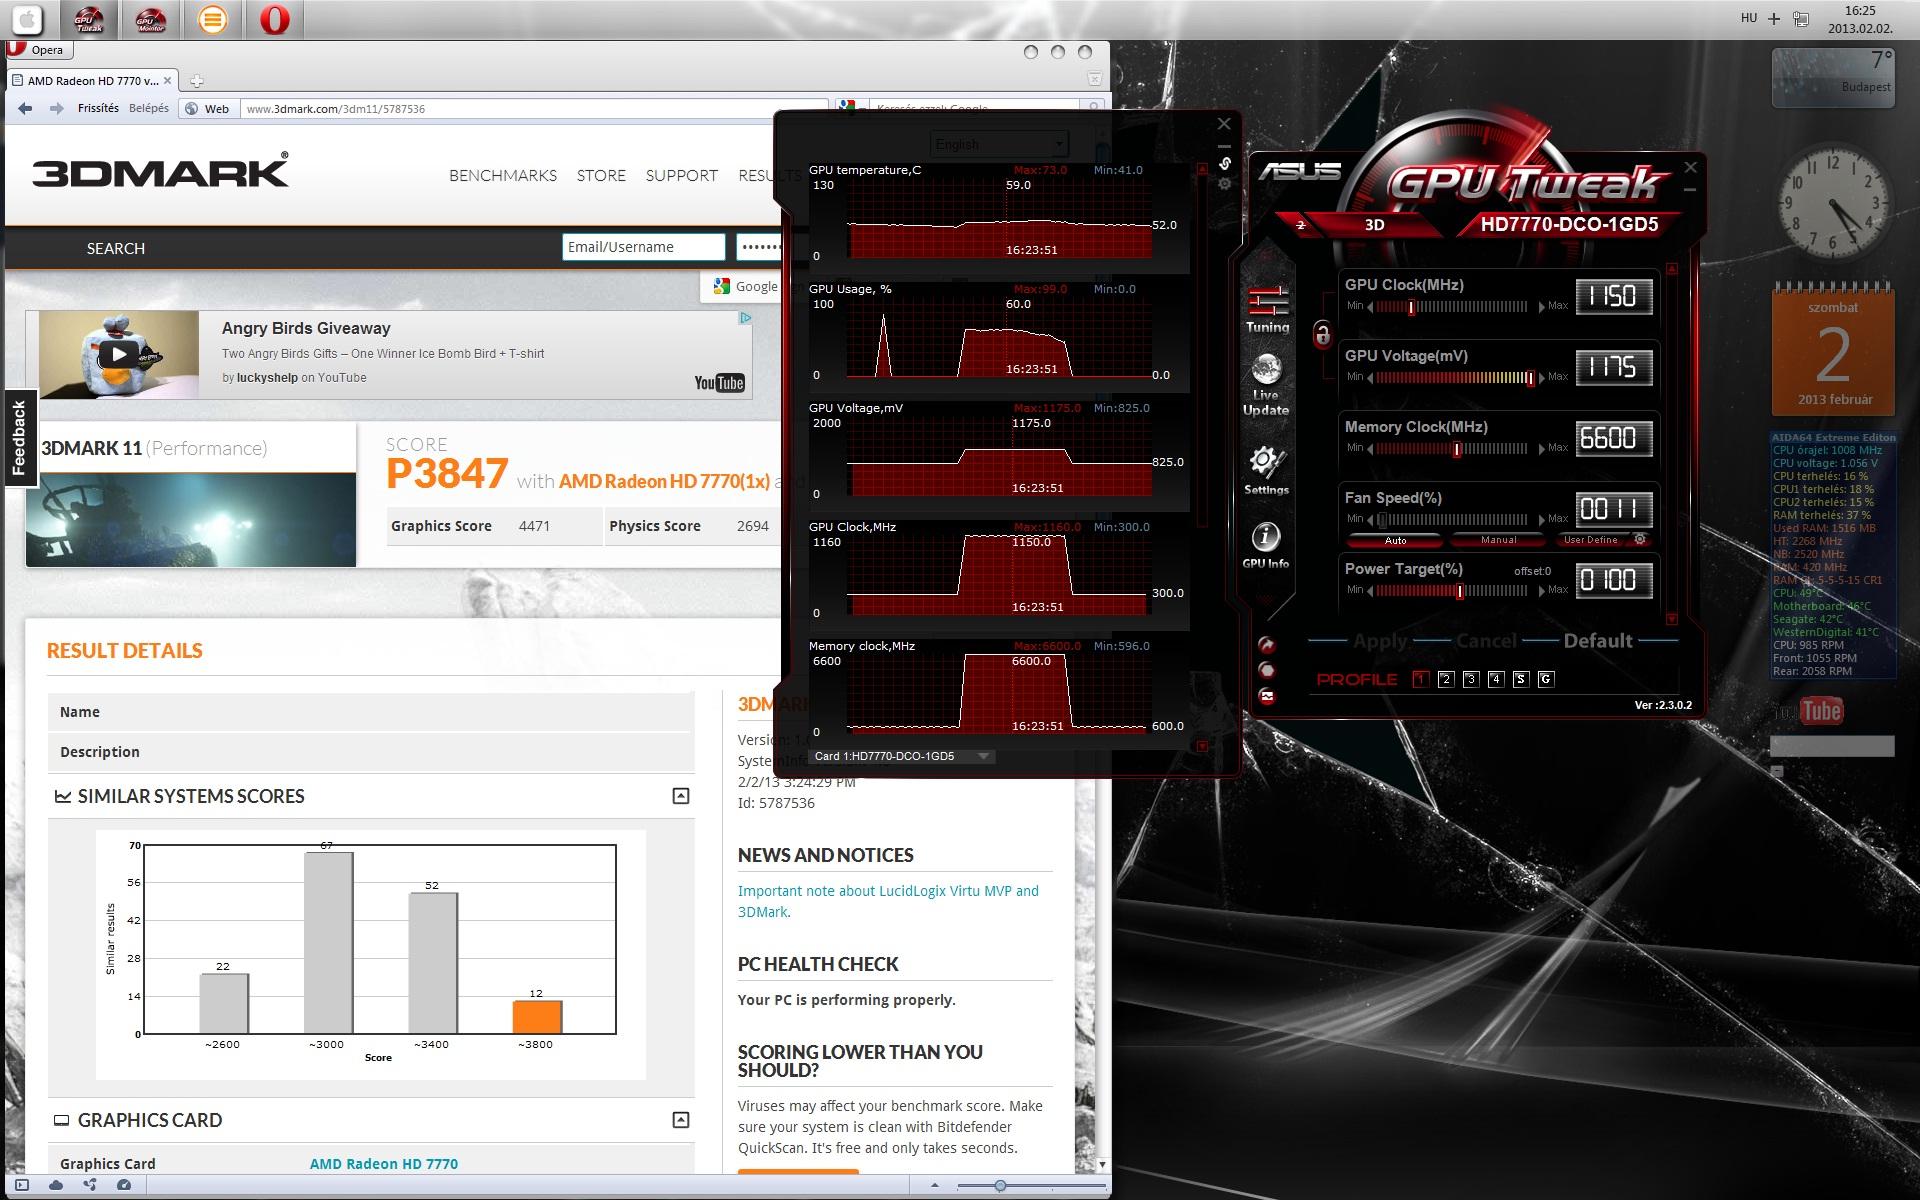Select profile 4 in GPU Tweak
The width and height of the screenshot is (1920, 1200).
click(x=1495, y=679)
